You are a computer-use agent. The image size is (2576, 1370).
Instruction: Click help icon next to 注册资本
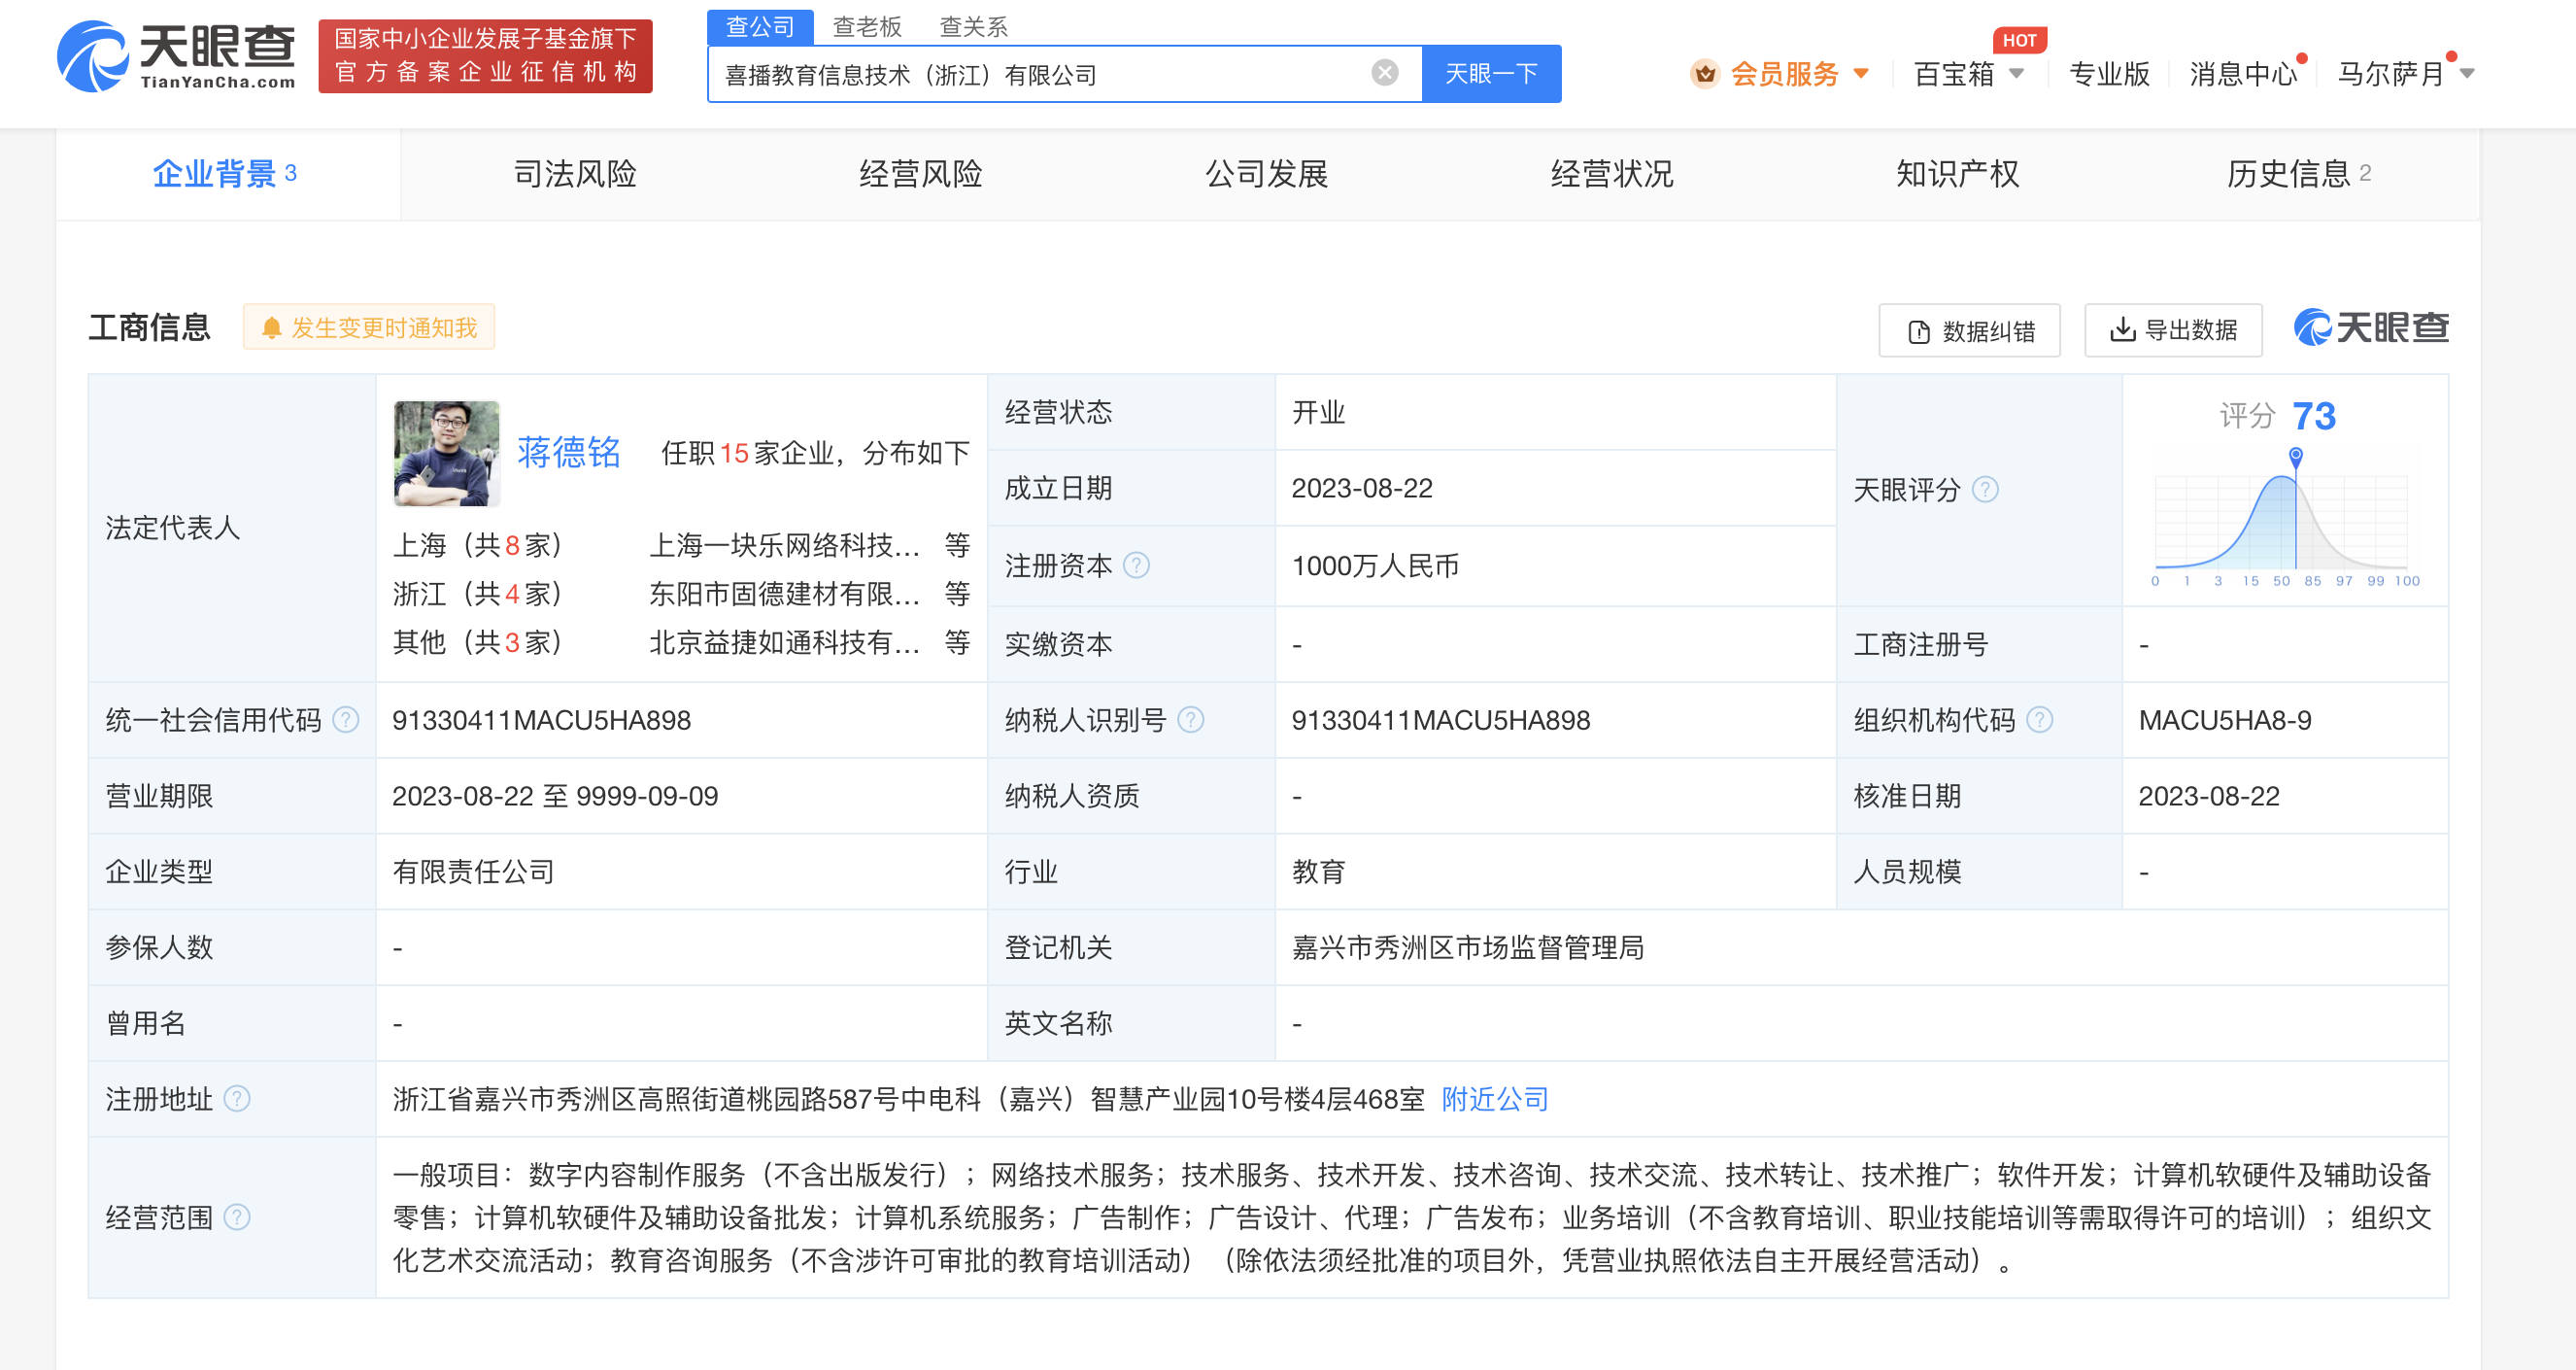pos(1136,566)
